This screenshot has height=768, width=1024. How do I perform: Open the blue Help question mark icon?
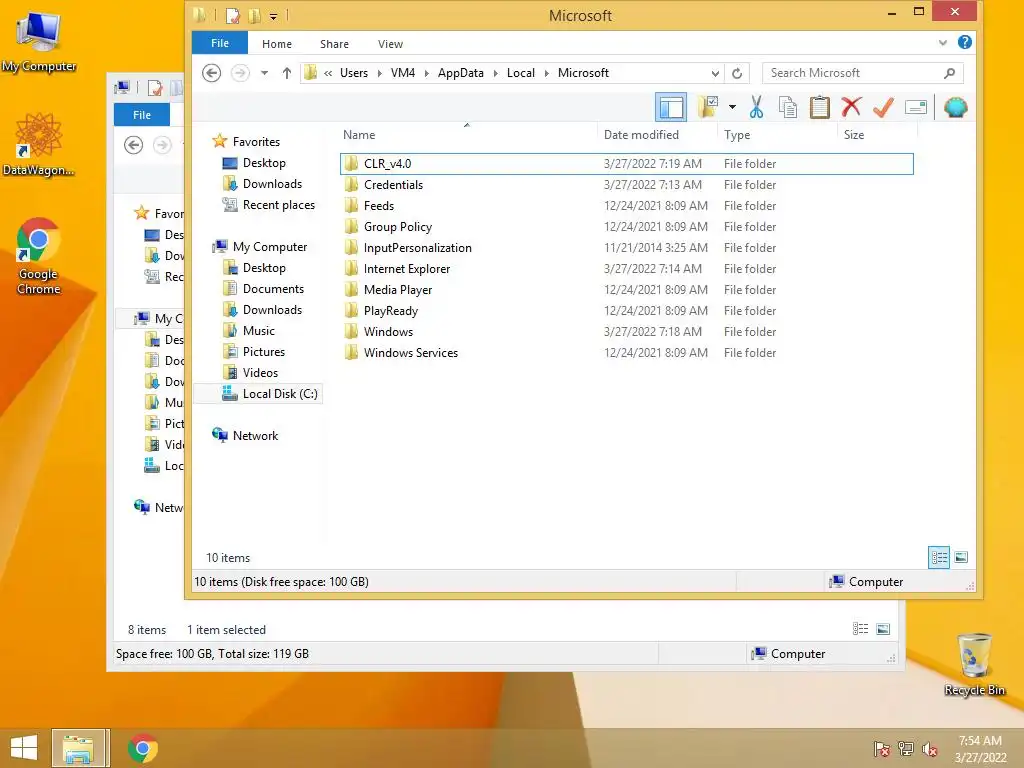point(965,42)
